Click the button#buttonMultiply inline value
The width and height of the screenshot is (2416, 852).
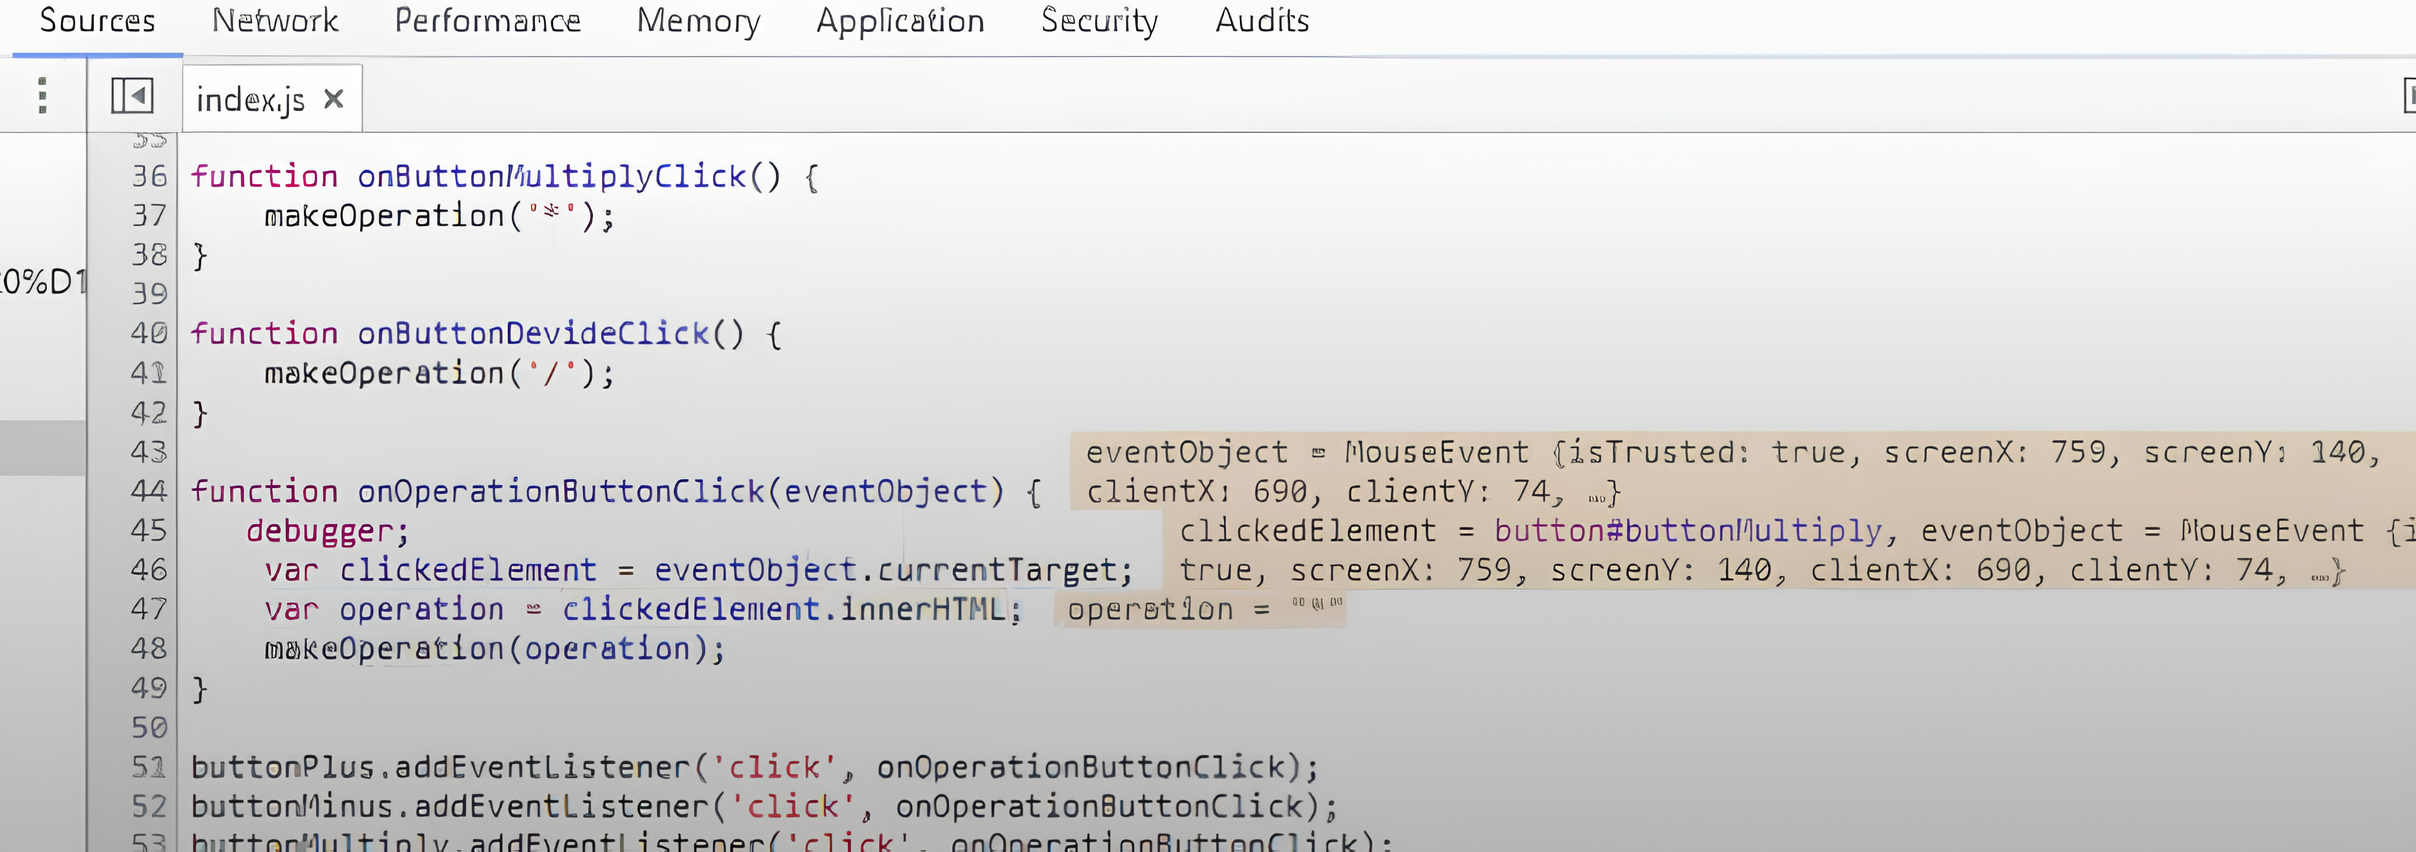[x=1687, y=531]
